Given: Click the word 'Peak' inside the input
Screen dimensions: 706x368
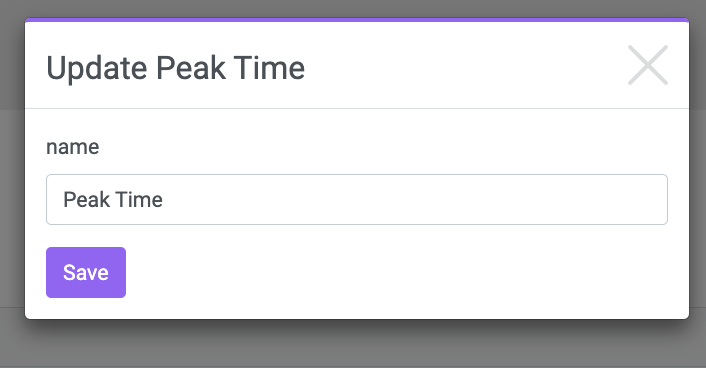Looking at the screenshot, I should (x=86, y=200).
